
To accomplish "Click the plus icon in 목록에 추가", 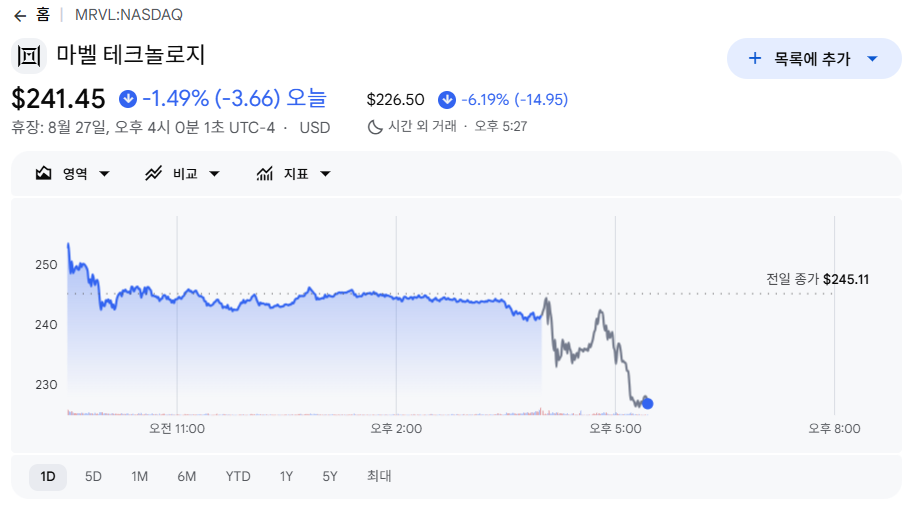I will pyautogui.click(x=755, y=58).
